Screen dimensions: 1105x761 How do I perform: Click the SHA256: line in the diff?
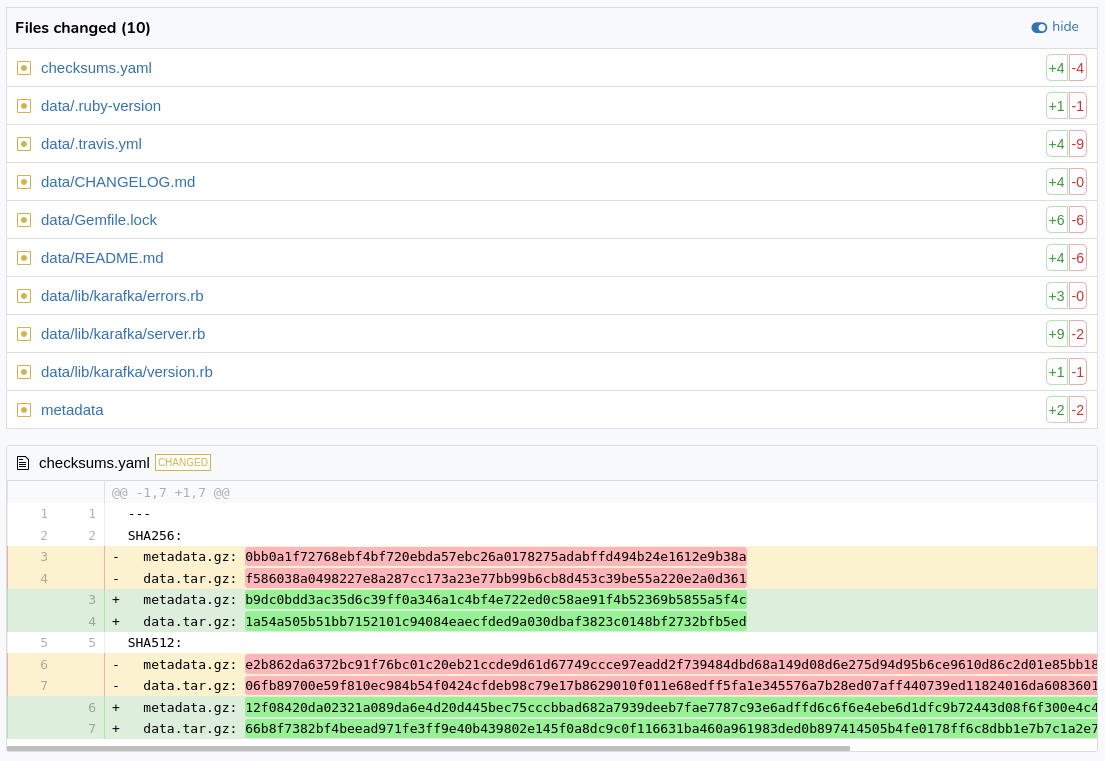tap(154, 536)
